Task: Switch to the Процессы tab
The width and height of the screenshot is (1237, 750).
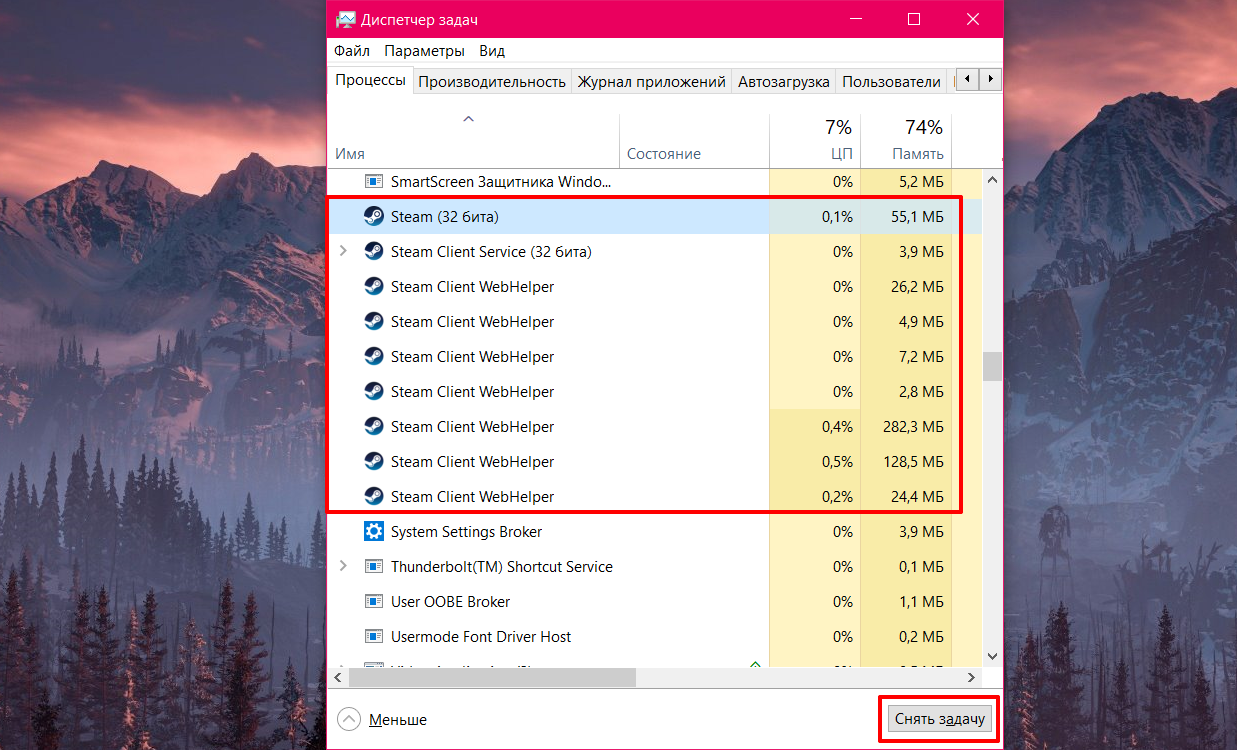Action: pos(370,80)
